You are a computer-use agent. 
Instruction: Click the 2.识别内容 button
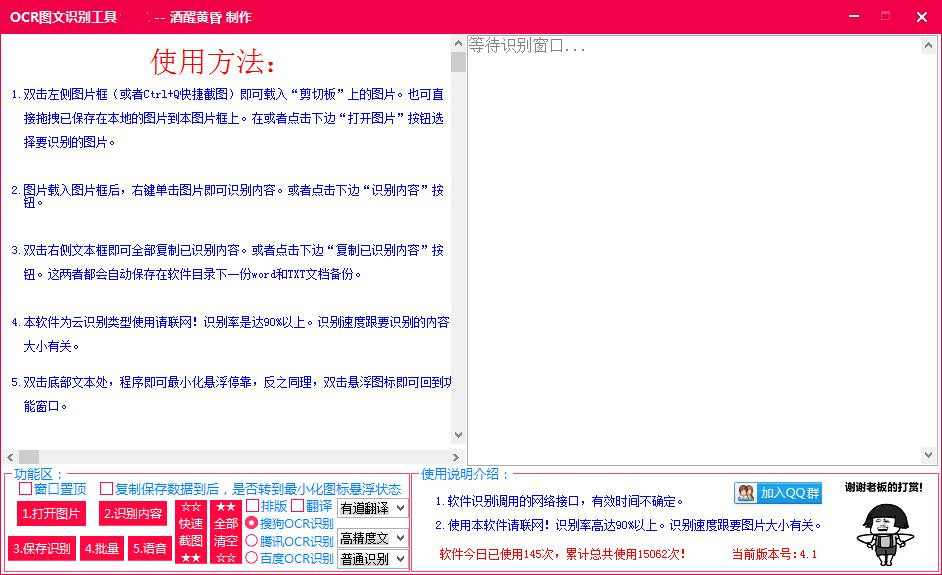pyautogui.click(x=133, y=514)
